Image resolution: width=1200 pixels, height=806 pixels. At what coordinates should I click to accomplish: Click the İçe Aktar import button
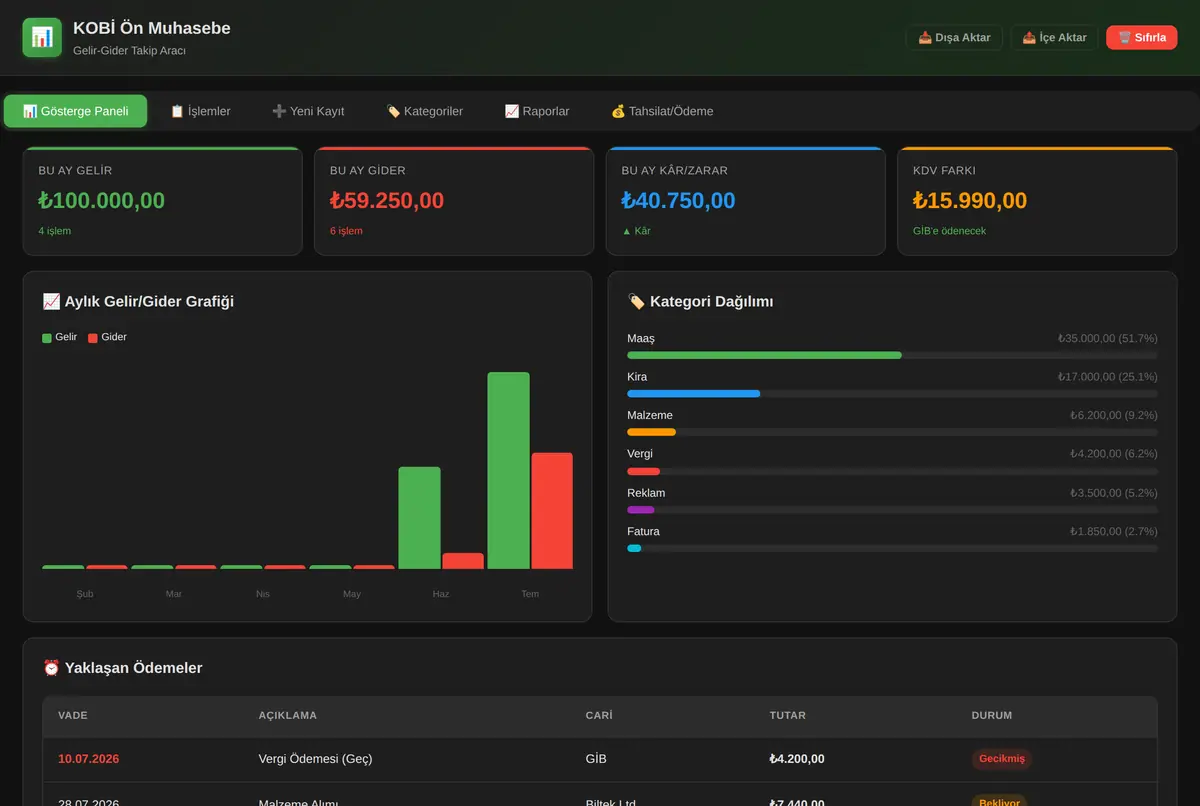coord(1054,37)
